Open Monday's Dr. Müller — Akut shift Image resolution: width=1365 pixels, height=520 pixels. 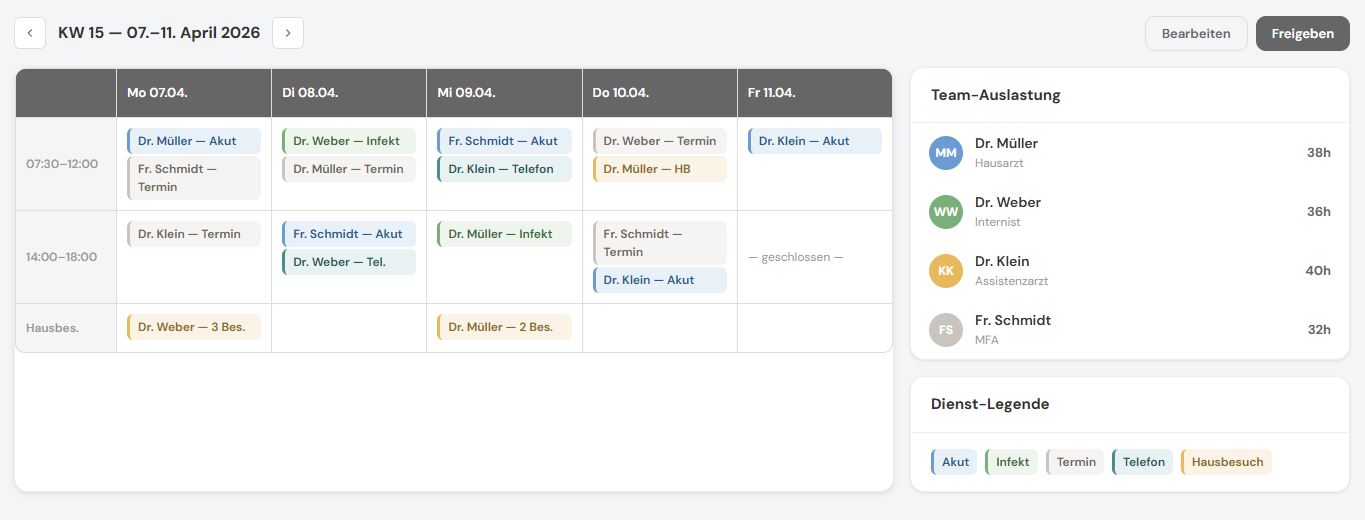coord(194,141)
